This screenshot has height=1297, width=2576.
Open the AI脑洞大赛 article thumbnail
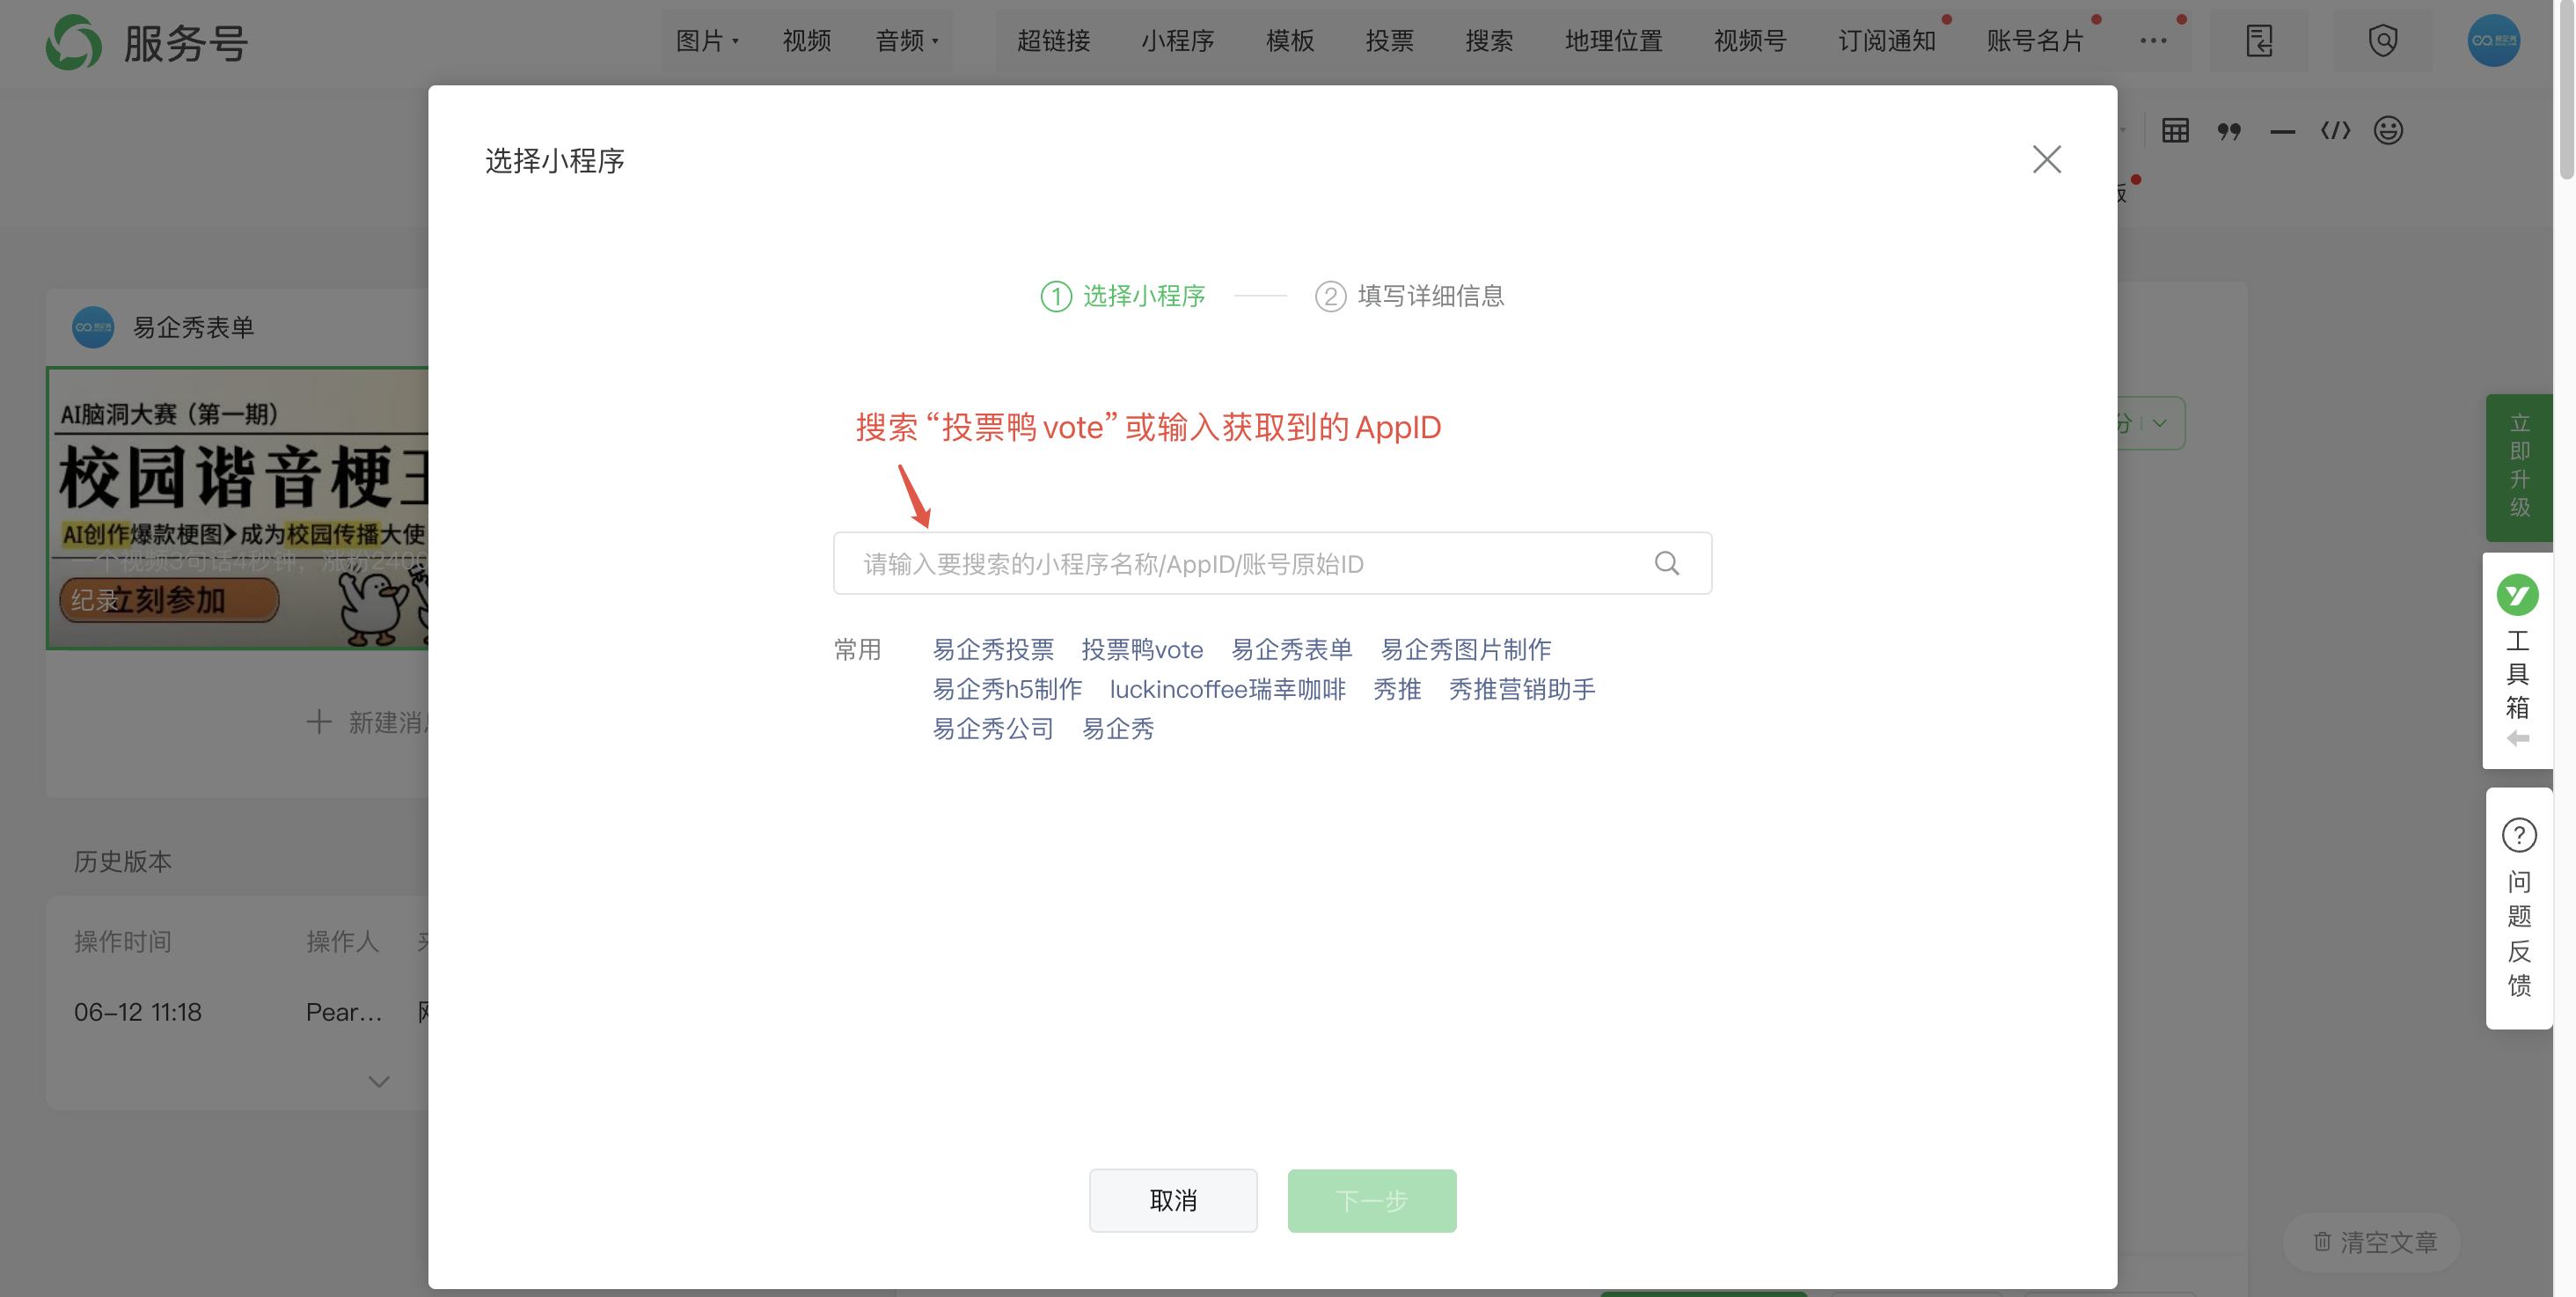pos(237,508)
